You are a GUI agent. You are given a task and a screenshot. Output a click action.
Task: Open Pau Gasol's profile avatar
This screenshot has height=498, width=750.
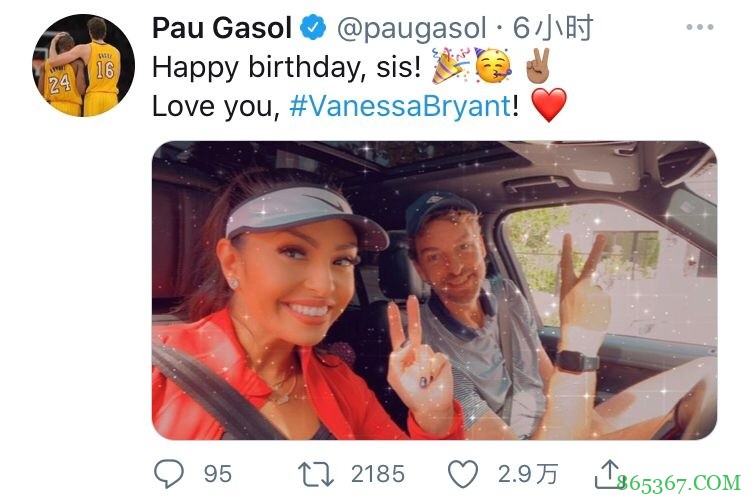(x=83, y=66)
